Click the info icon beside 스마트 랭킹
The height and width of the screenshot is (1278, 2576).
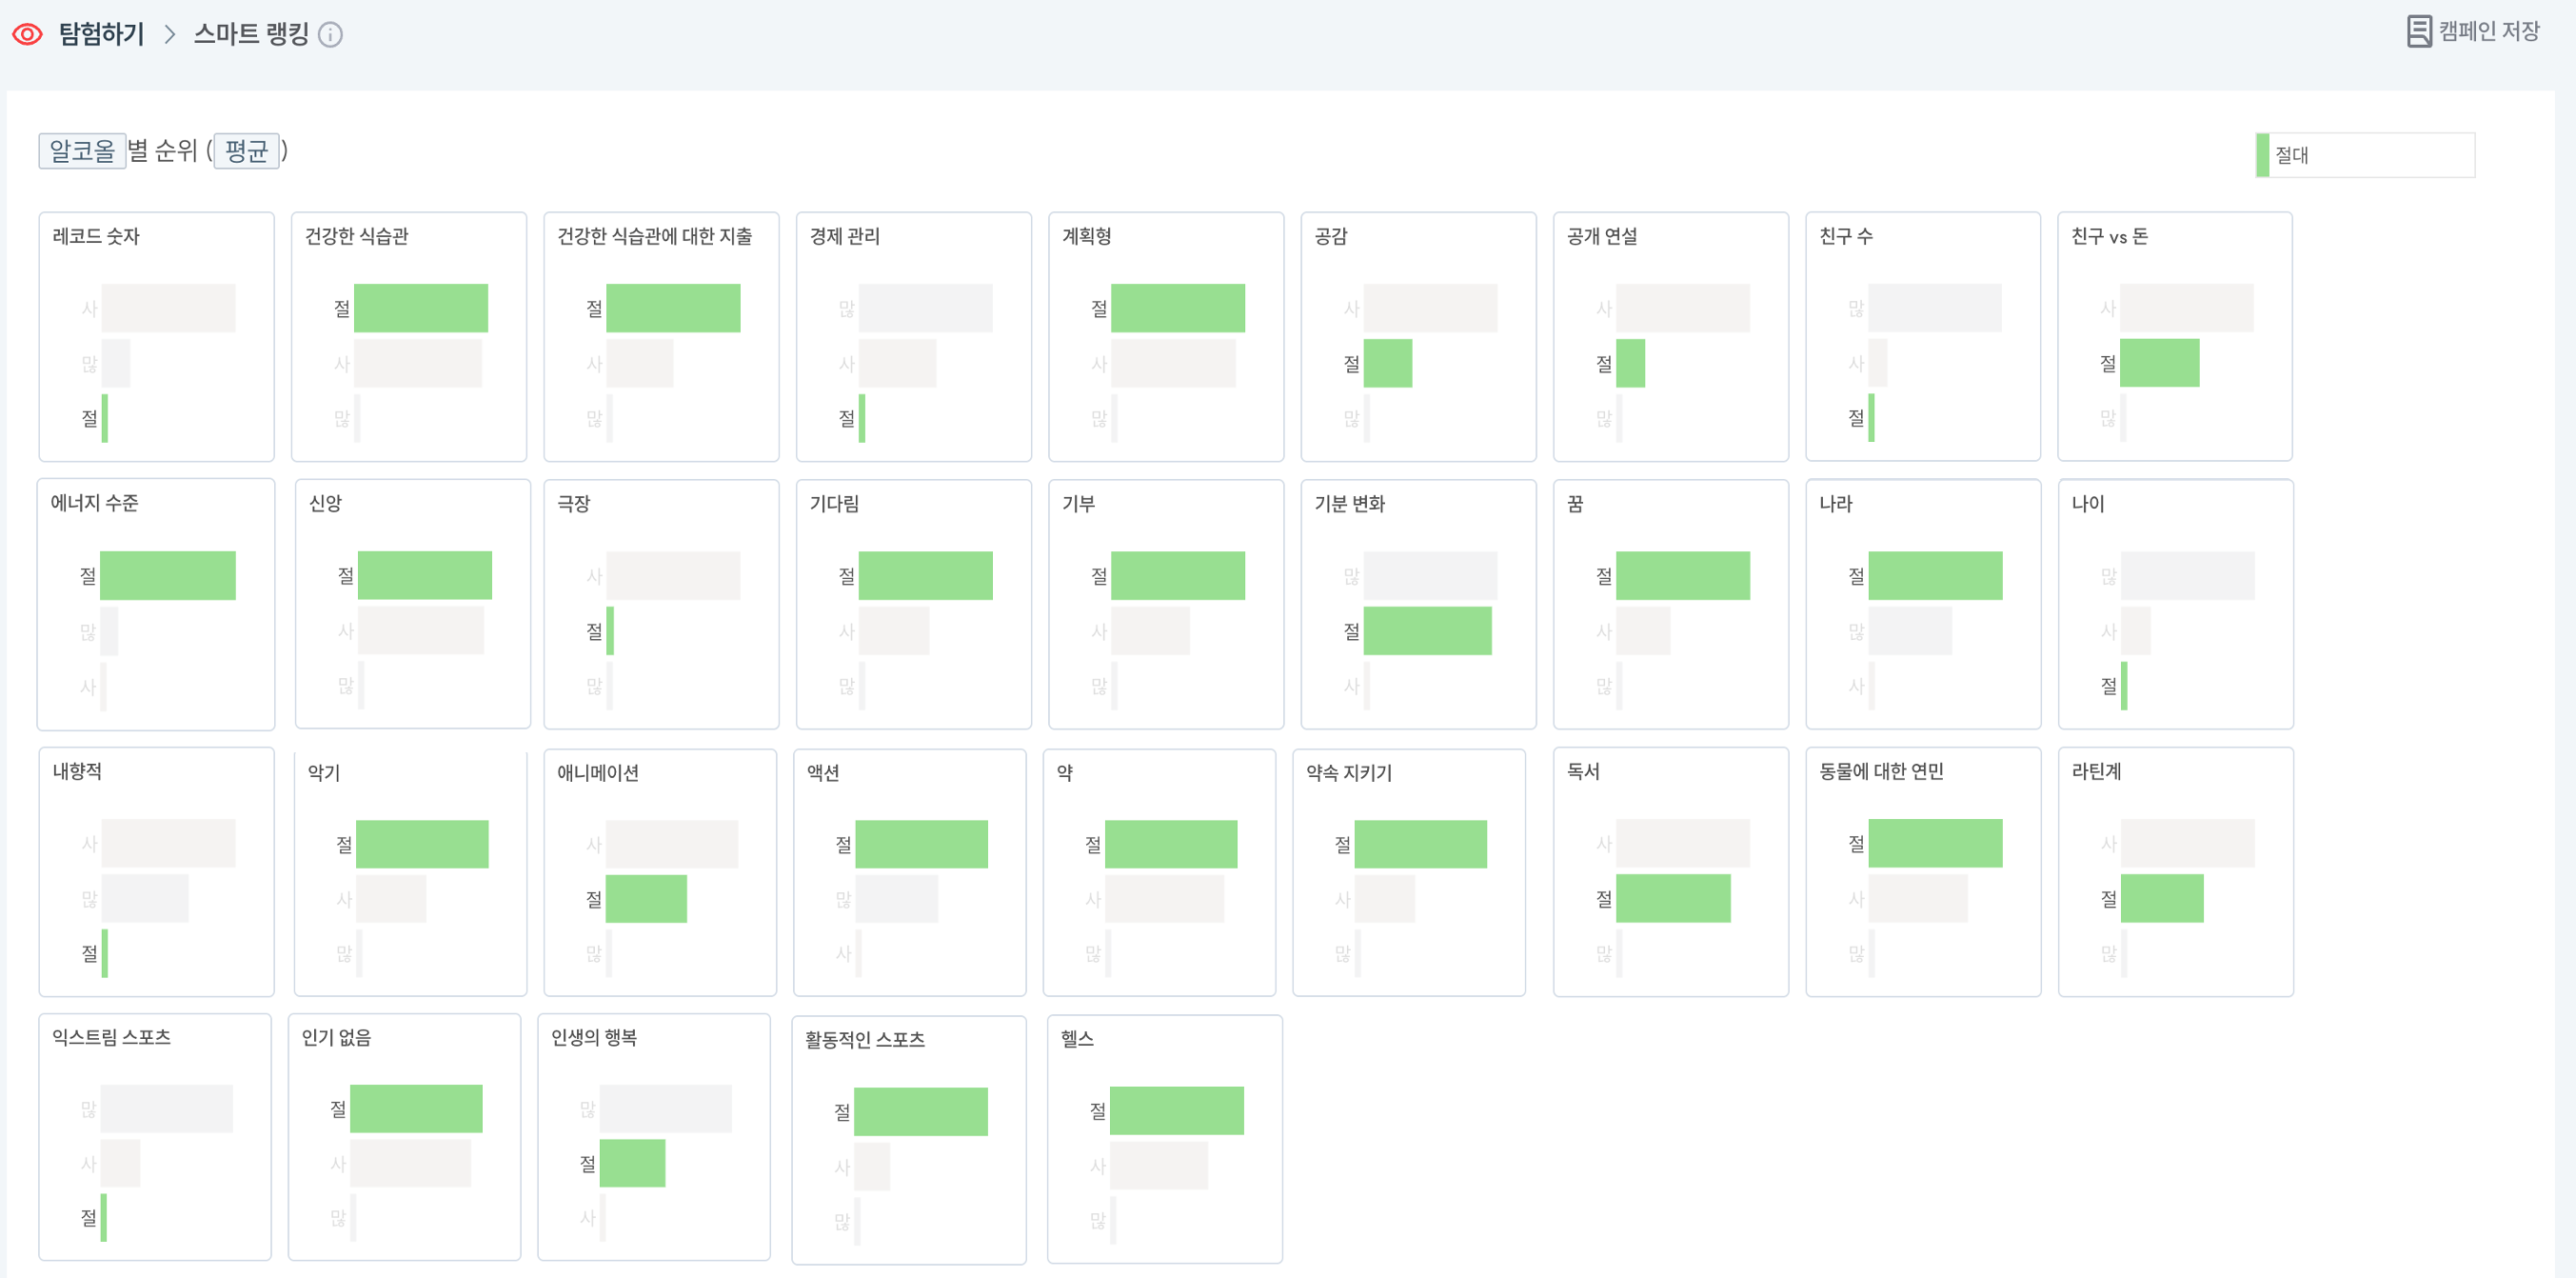pos(330,35)
